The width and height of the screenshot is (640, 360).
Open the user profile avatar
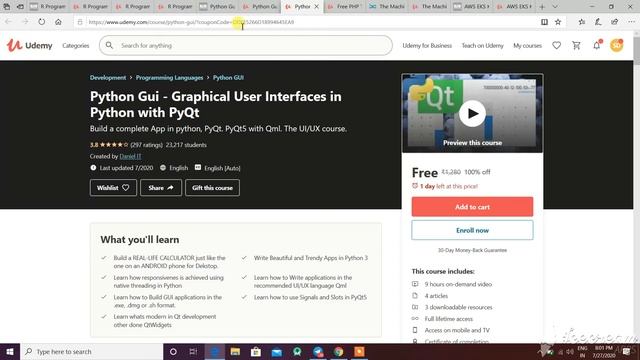pyautogui.click(x=616, y=45)
